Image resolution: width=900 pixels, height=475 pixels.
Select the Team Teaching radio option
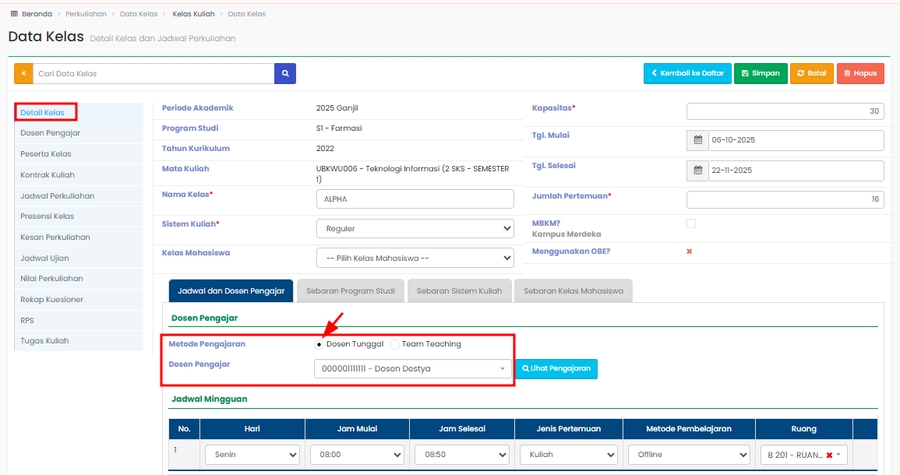tap(395, 344)
